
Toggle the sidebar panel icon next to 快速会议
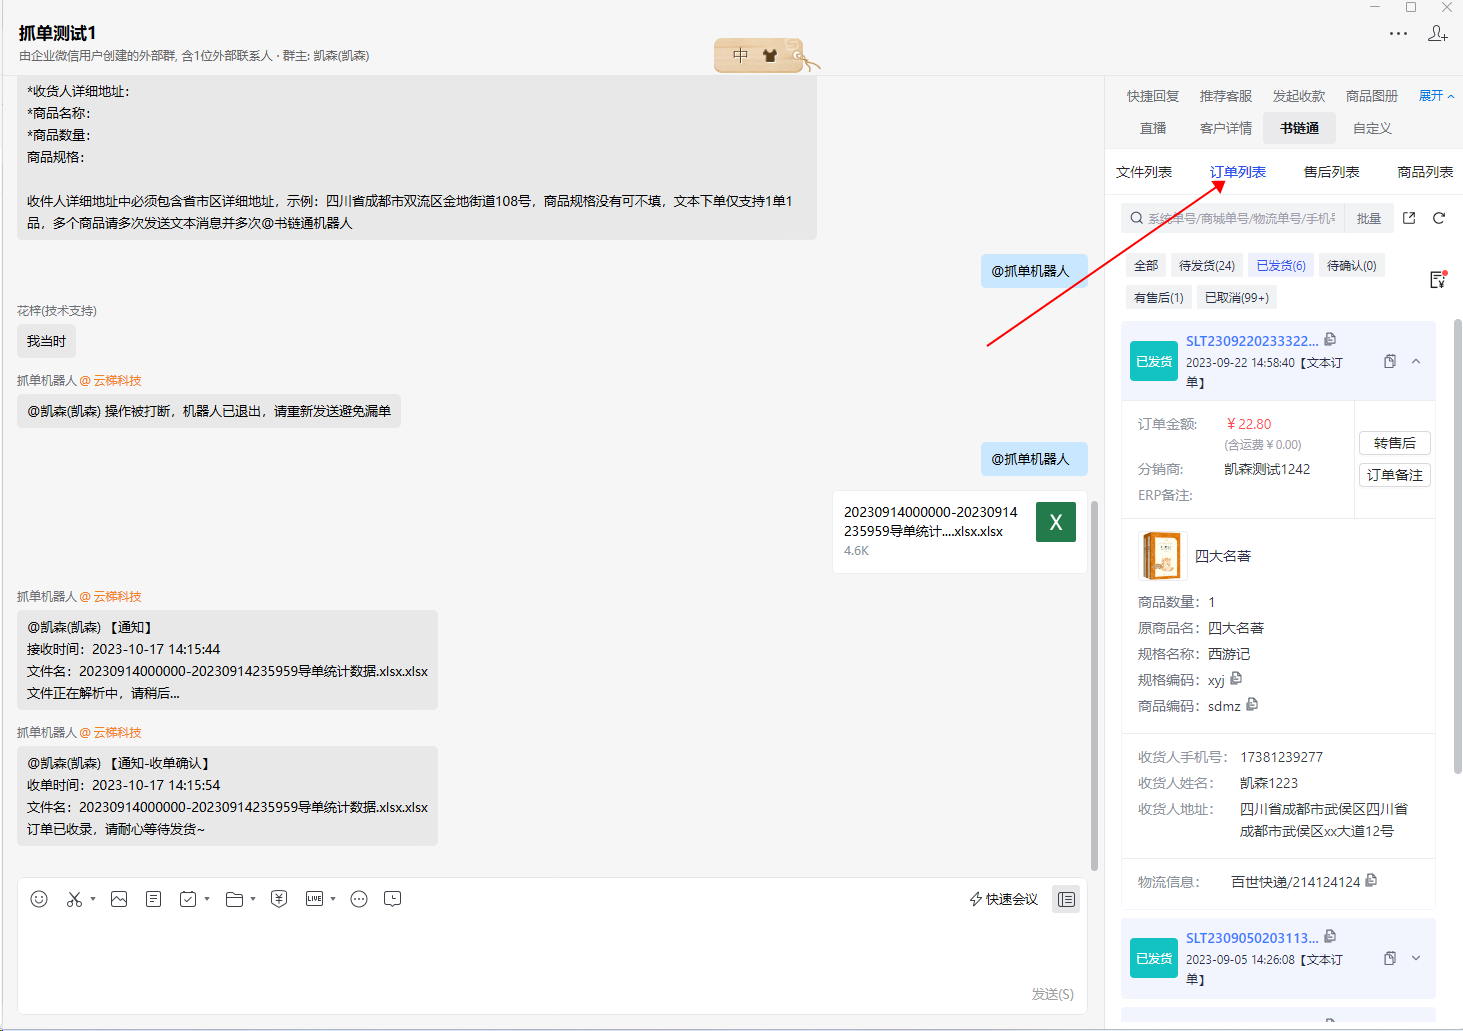[x=1067, y=899]
